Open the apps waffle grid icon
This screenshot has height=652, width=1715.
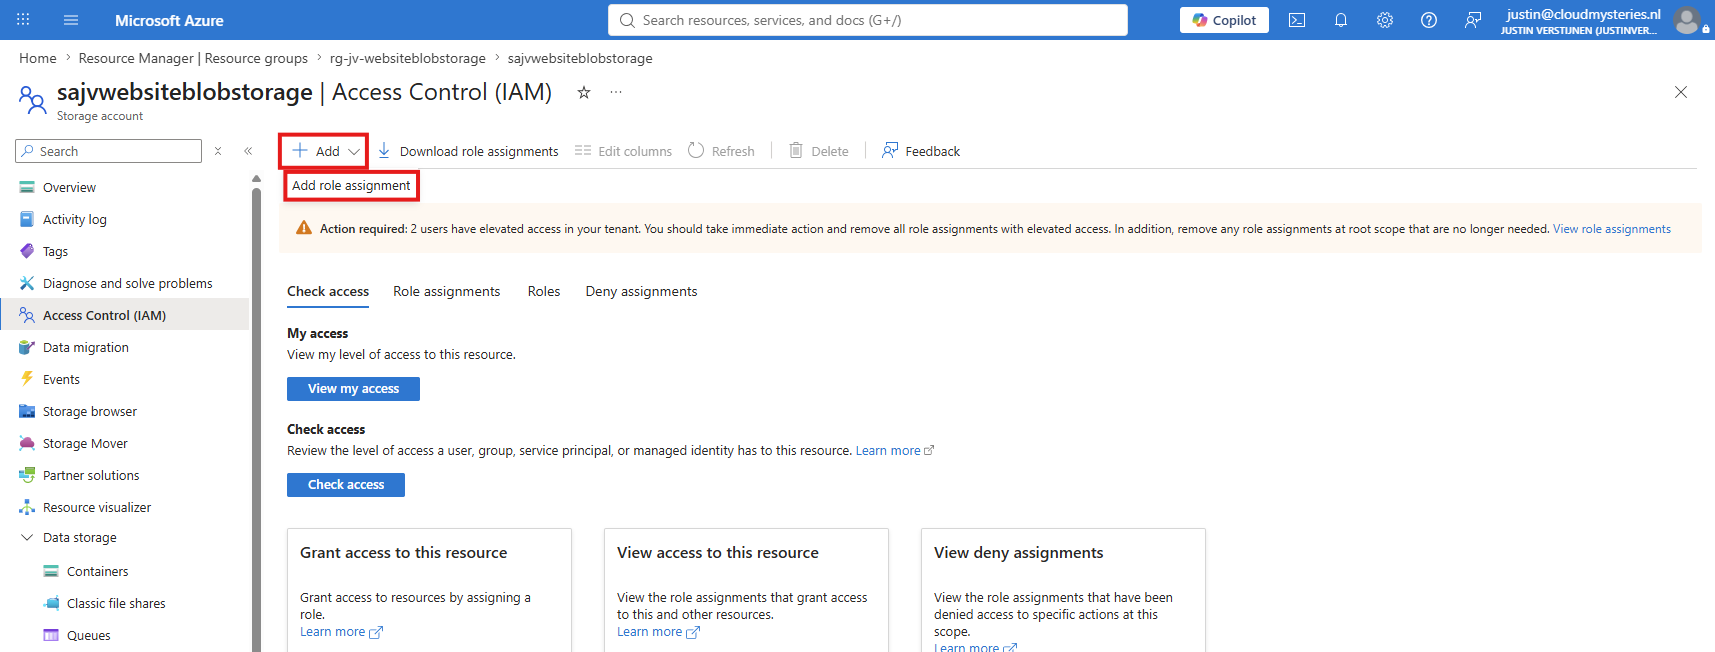click(23, 20)
